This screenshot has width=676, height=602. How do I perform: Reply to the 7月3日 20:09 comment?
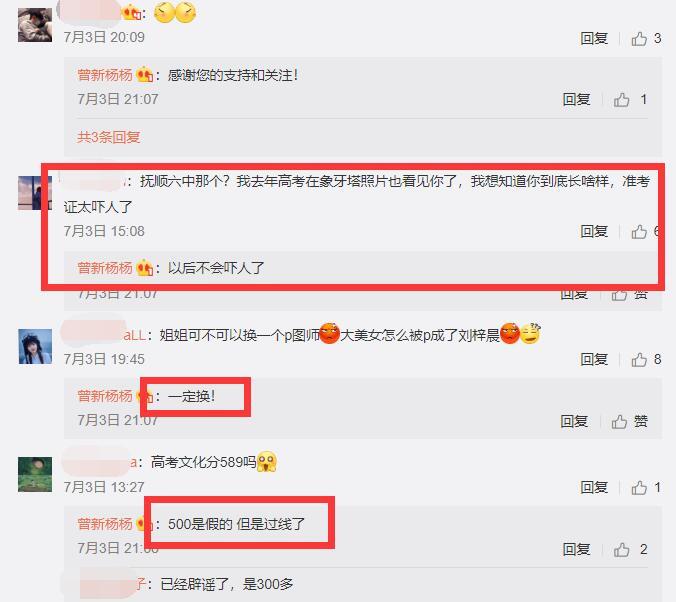[x=594, y=39]
